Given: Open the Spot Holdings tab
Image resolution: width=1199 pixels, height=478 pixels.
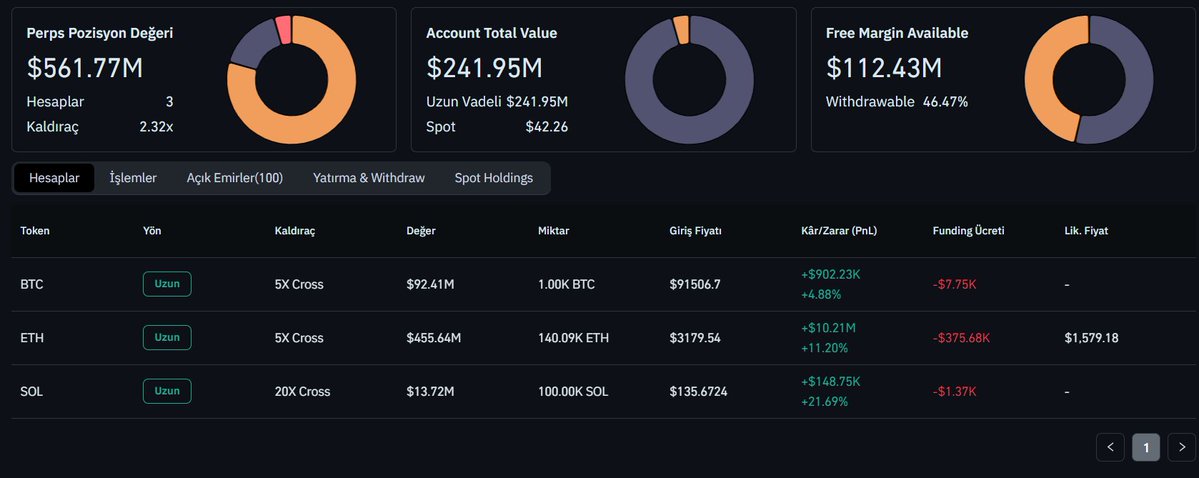Looking at the screenshot, I should (x=494, y=178).
